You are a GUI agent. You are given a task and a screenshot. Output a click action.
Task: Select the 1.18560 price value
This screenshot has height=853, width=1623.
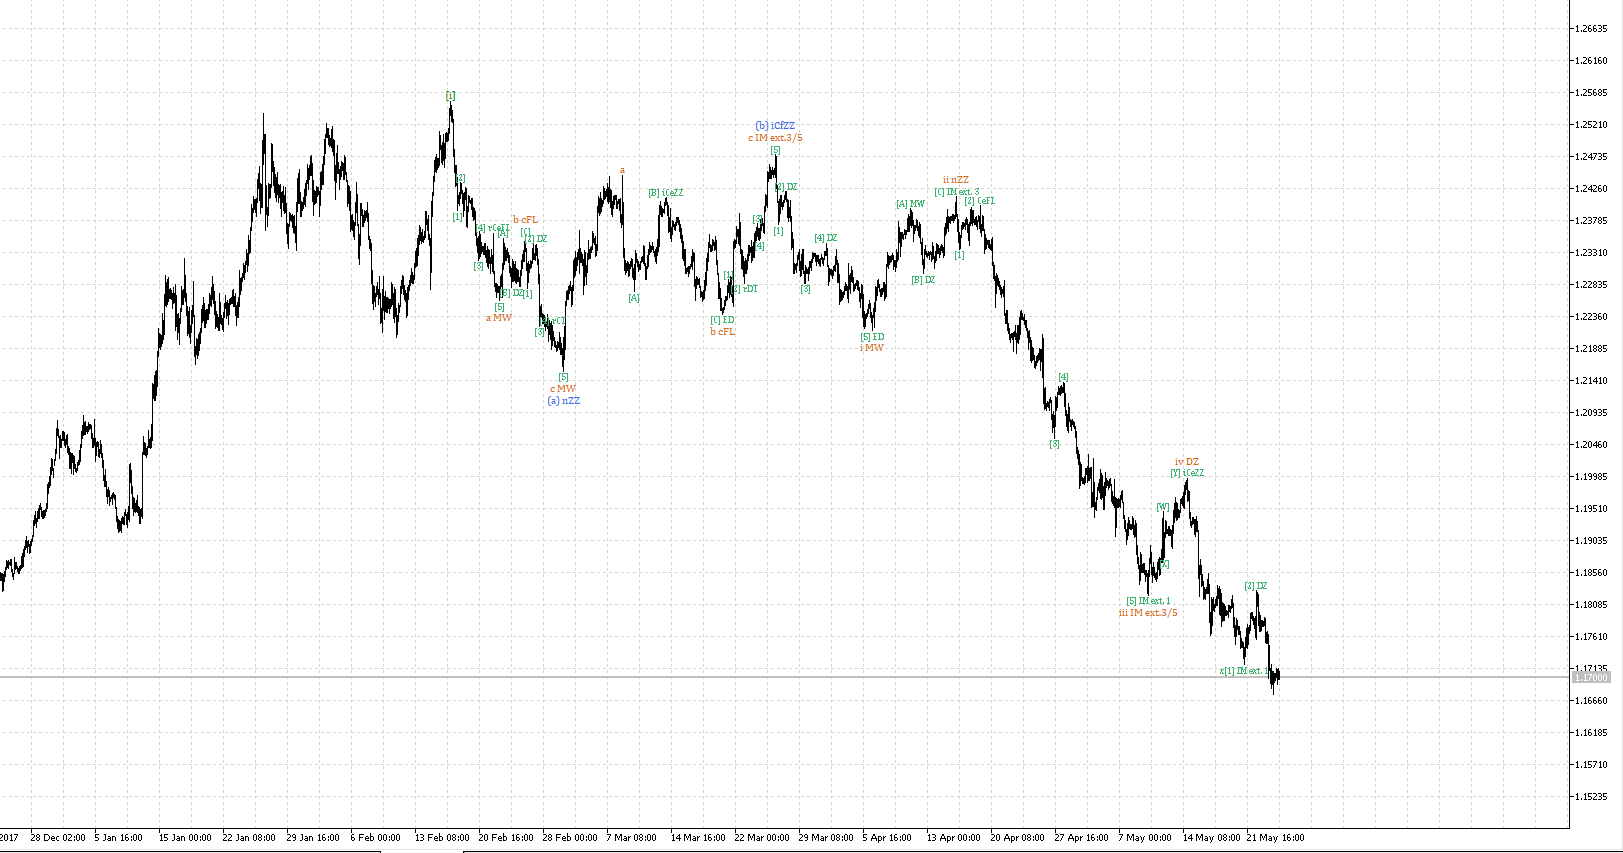[x=1591, y=573]
